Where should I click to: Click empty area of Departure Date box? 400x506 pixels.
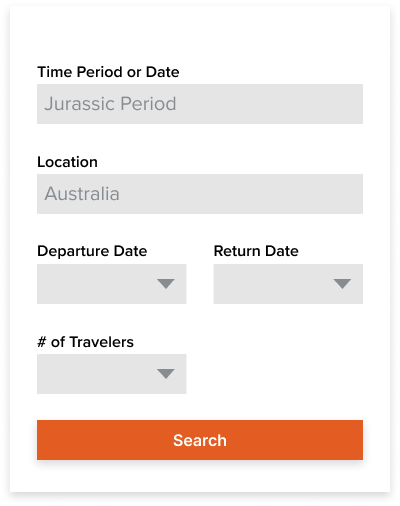tap(93, 284)
